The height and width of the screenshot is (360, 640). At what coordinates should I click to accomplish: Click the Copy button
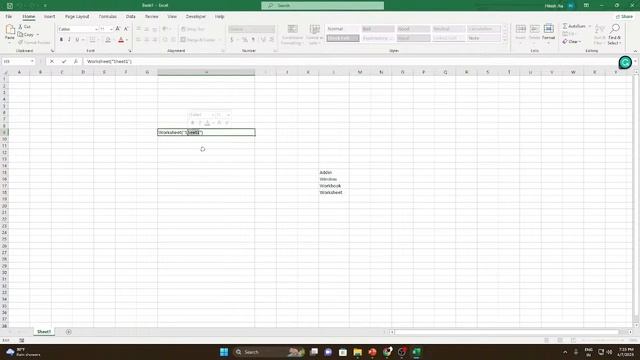(x=25, y=34)
